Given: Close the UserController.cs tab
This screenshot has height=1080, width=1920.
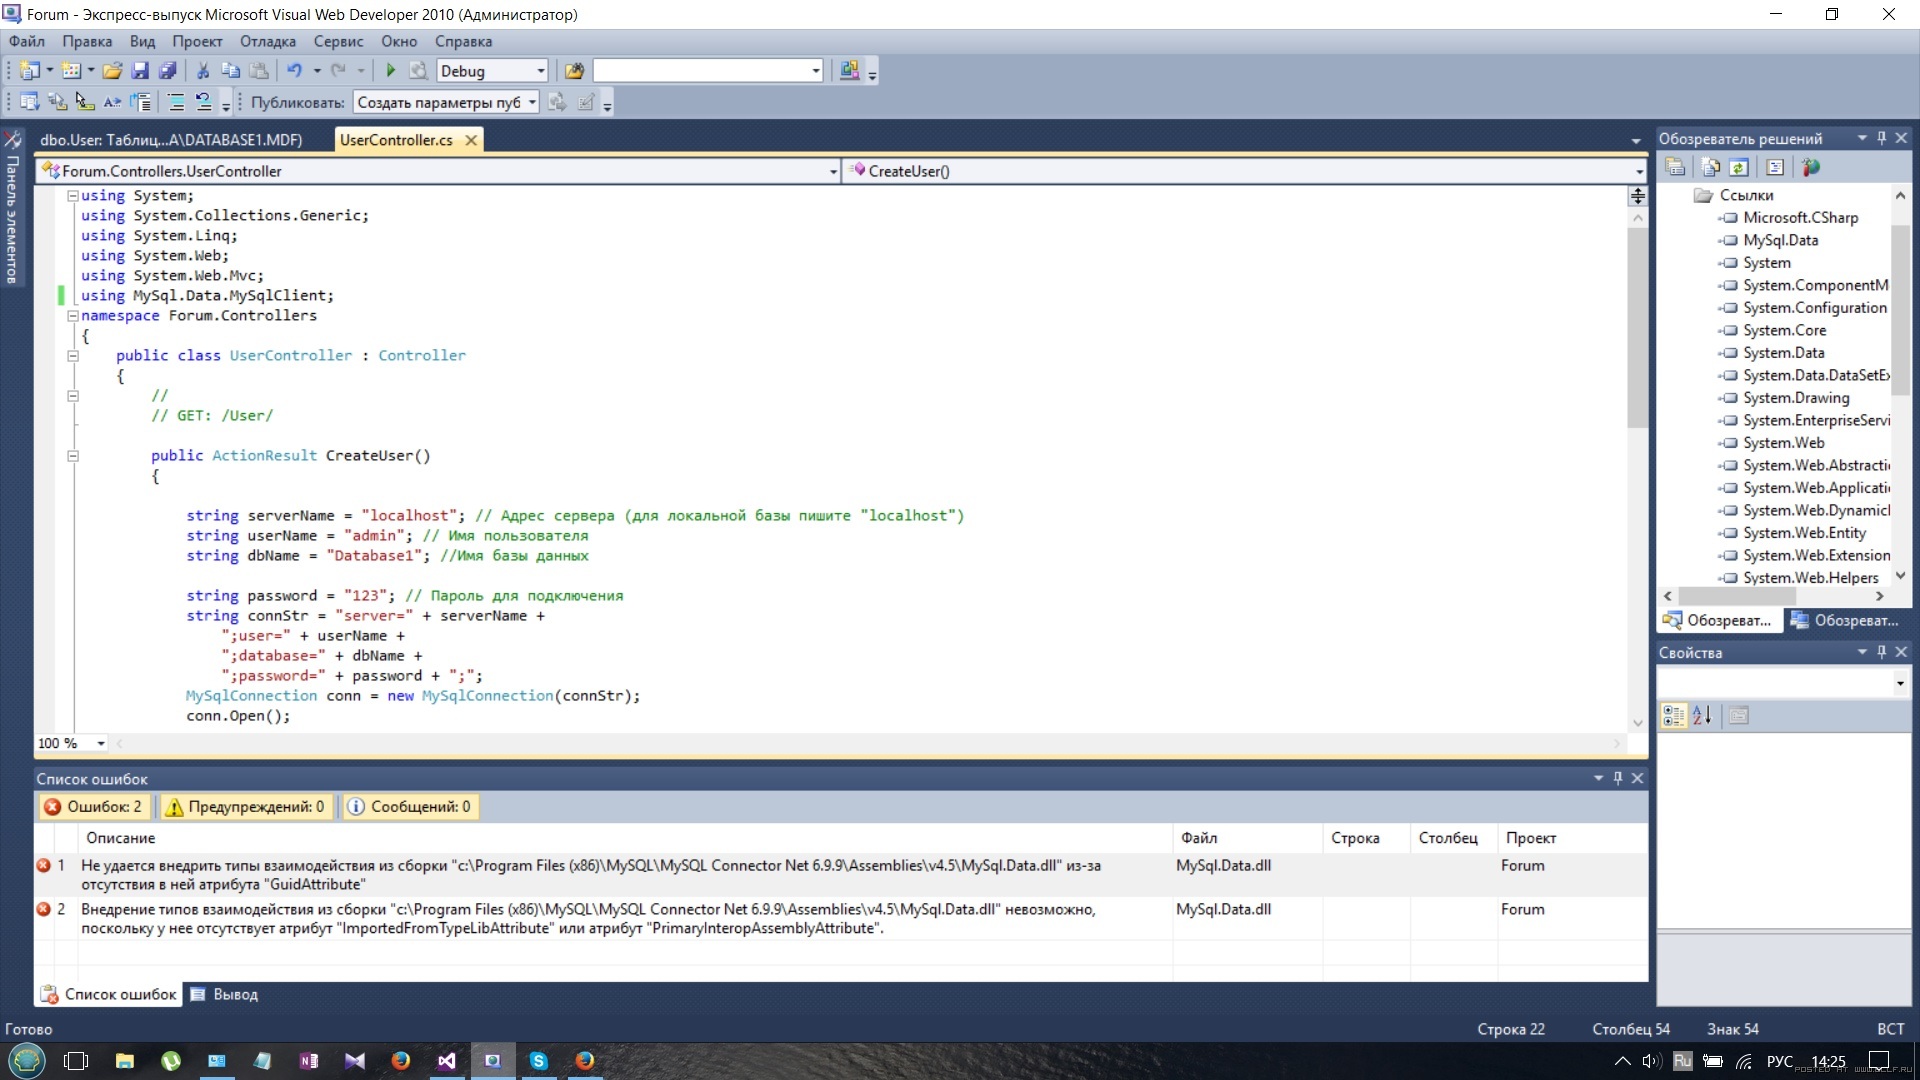Looking at the screenshot, I should [x=471, y=140].
